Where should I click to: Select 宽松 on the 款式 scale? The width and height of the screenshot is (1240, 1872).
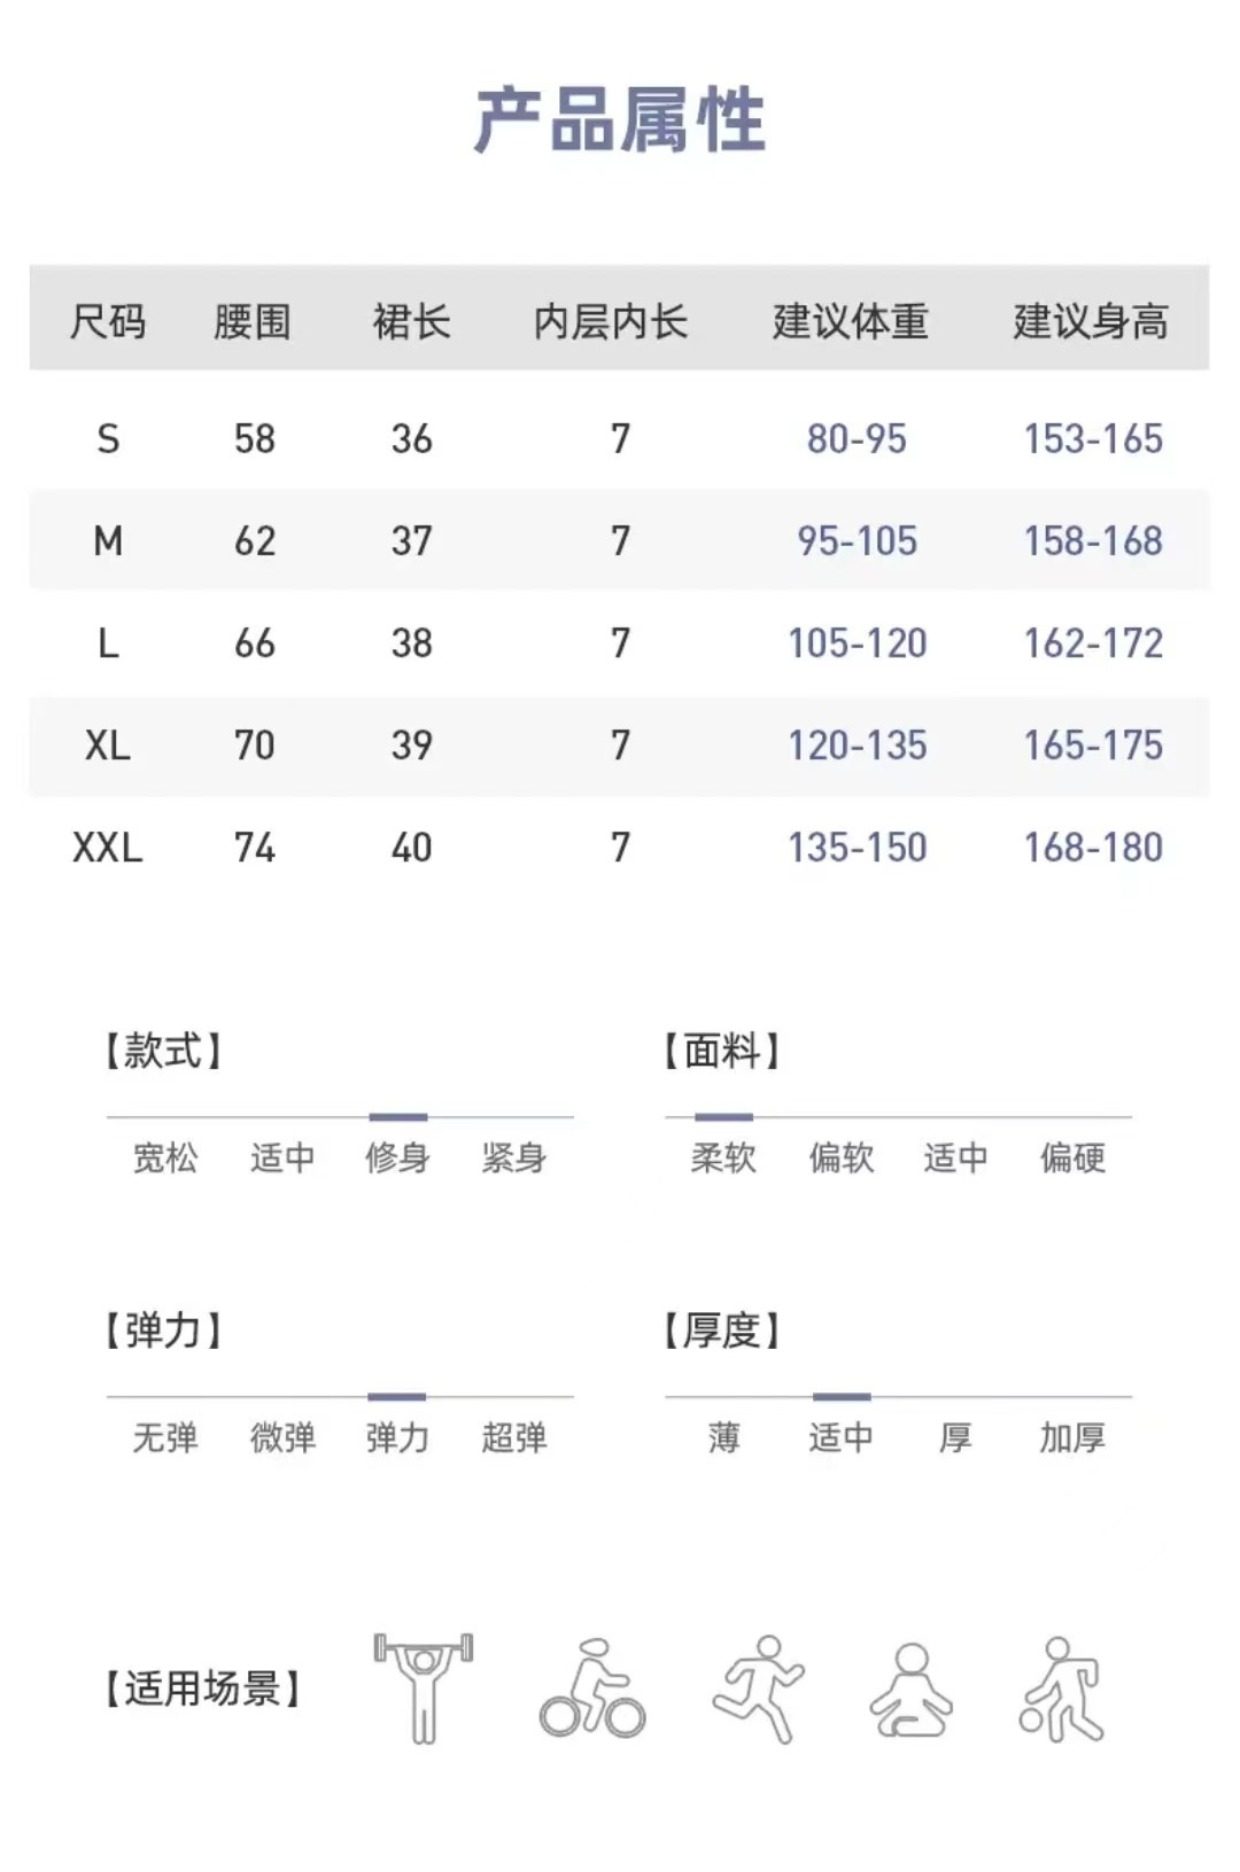(x=165, y=1158)
